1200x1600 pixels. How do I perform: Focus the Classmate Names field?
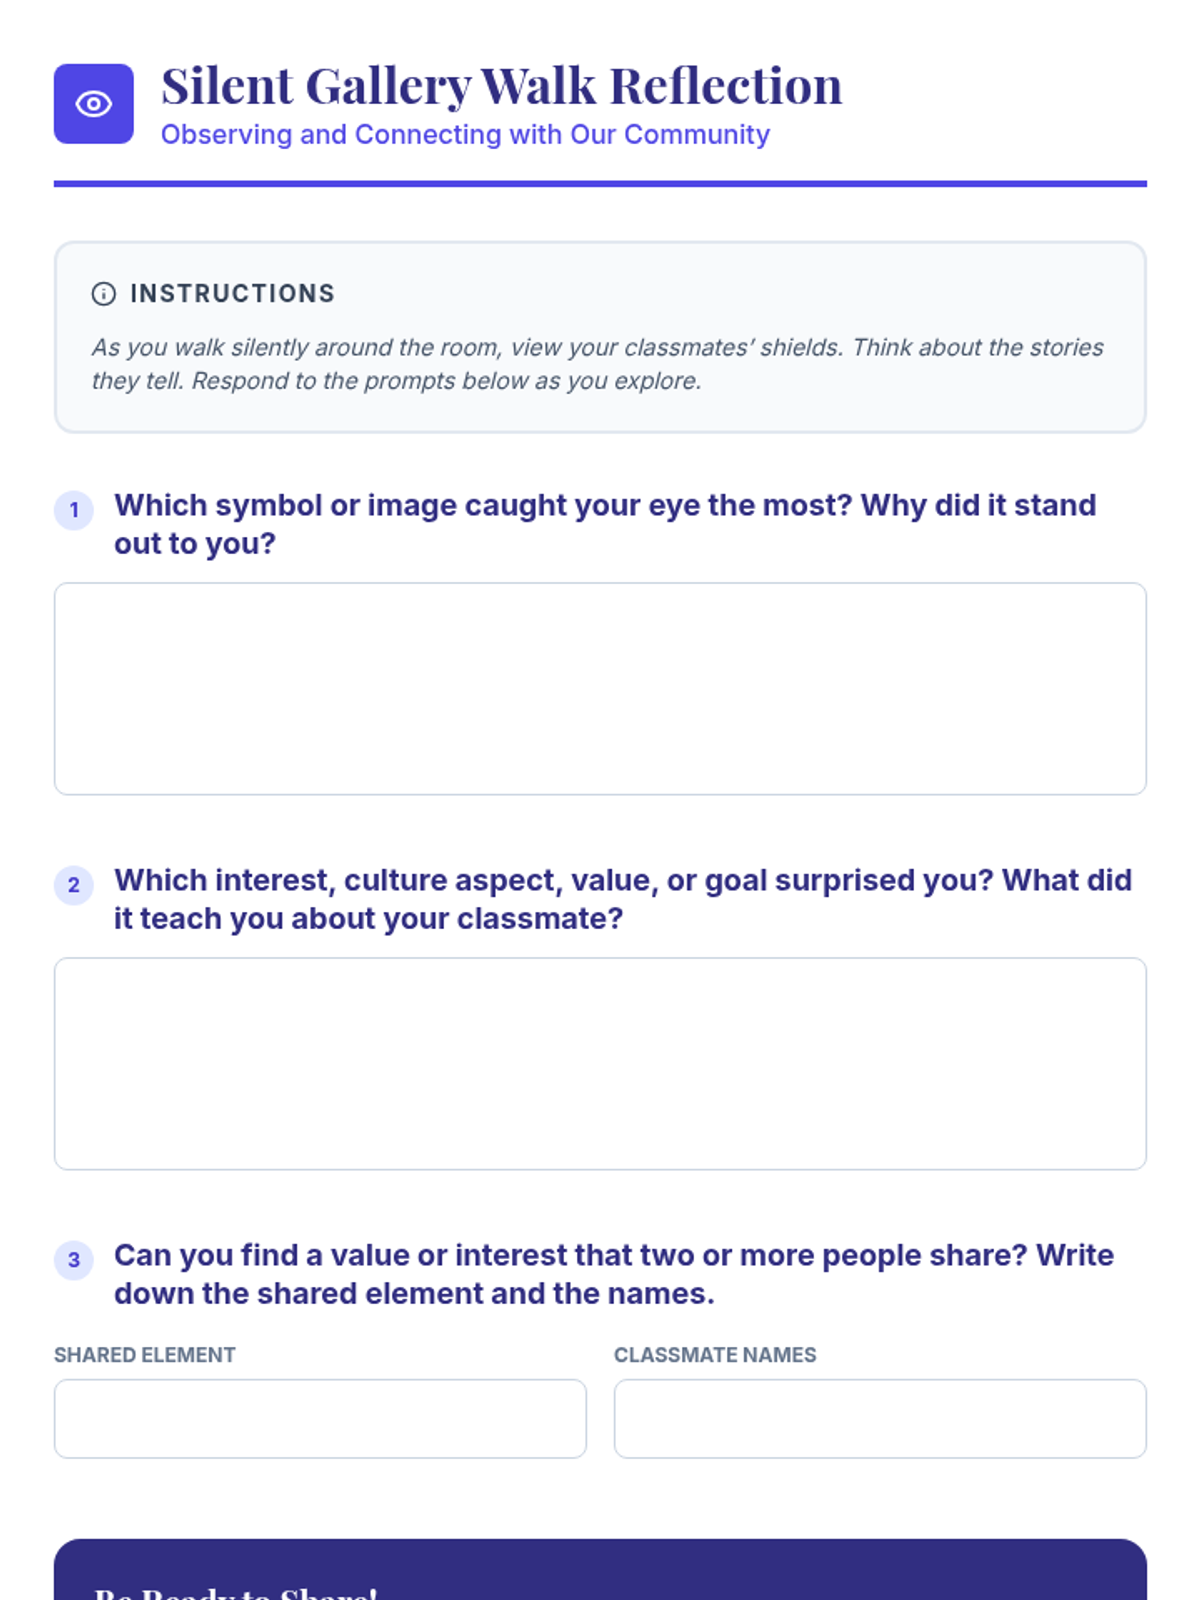pyautogui.click(x=880, y=1419)
